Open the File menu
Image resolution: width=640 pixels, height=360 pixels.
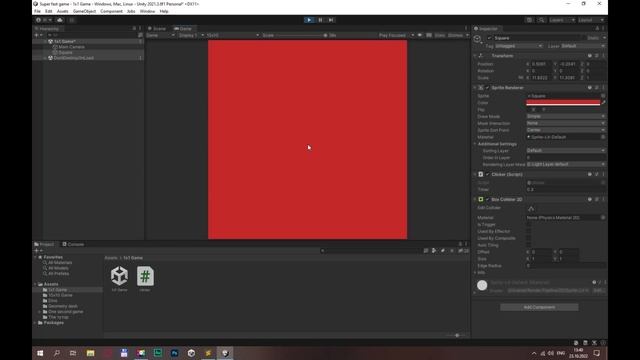tap(37, 11)
